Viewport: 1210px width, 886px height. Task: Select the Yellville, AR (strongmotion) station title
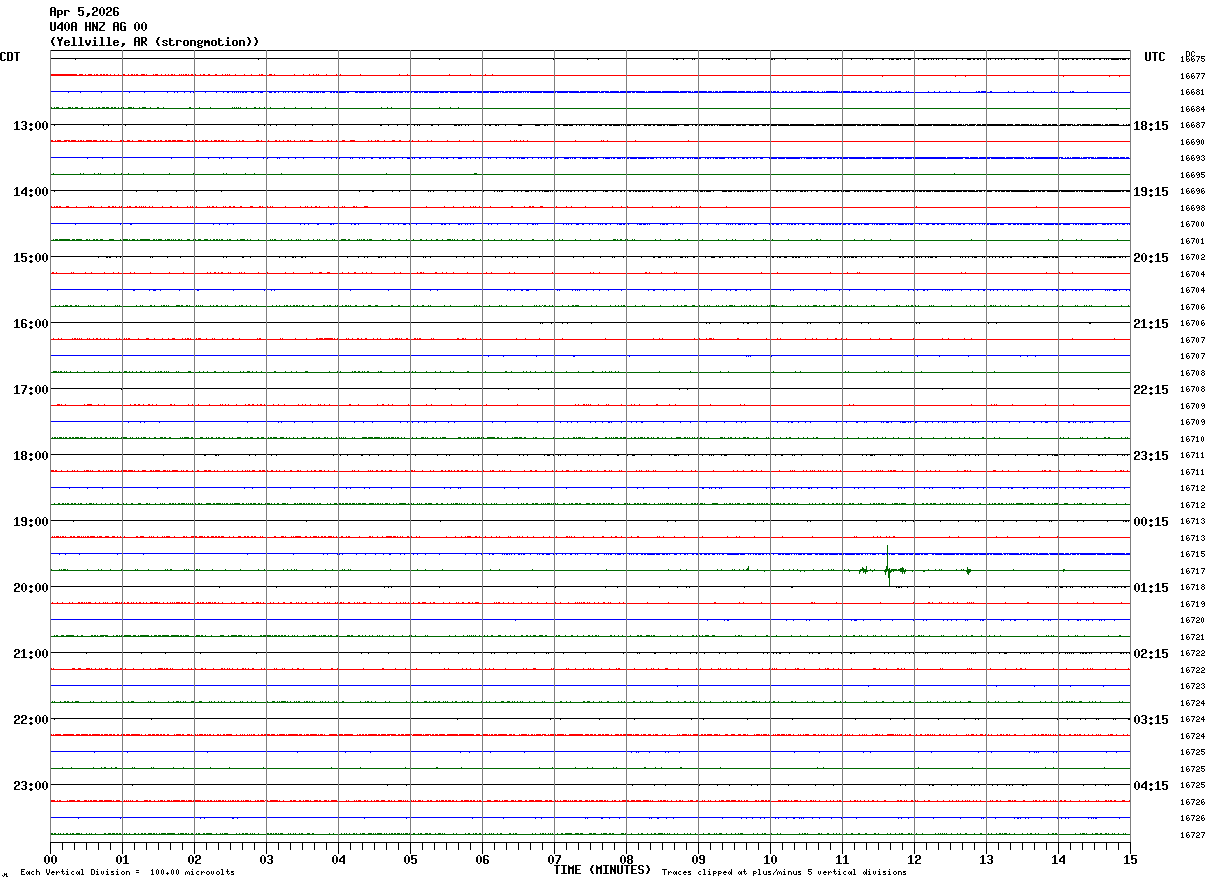(154, 42)
